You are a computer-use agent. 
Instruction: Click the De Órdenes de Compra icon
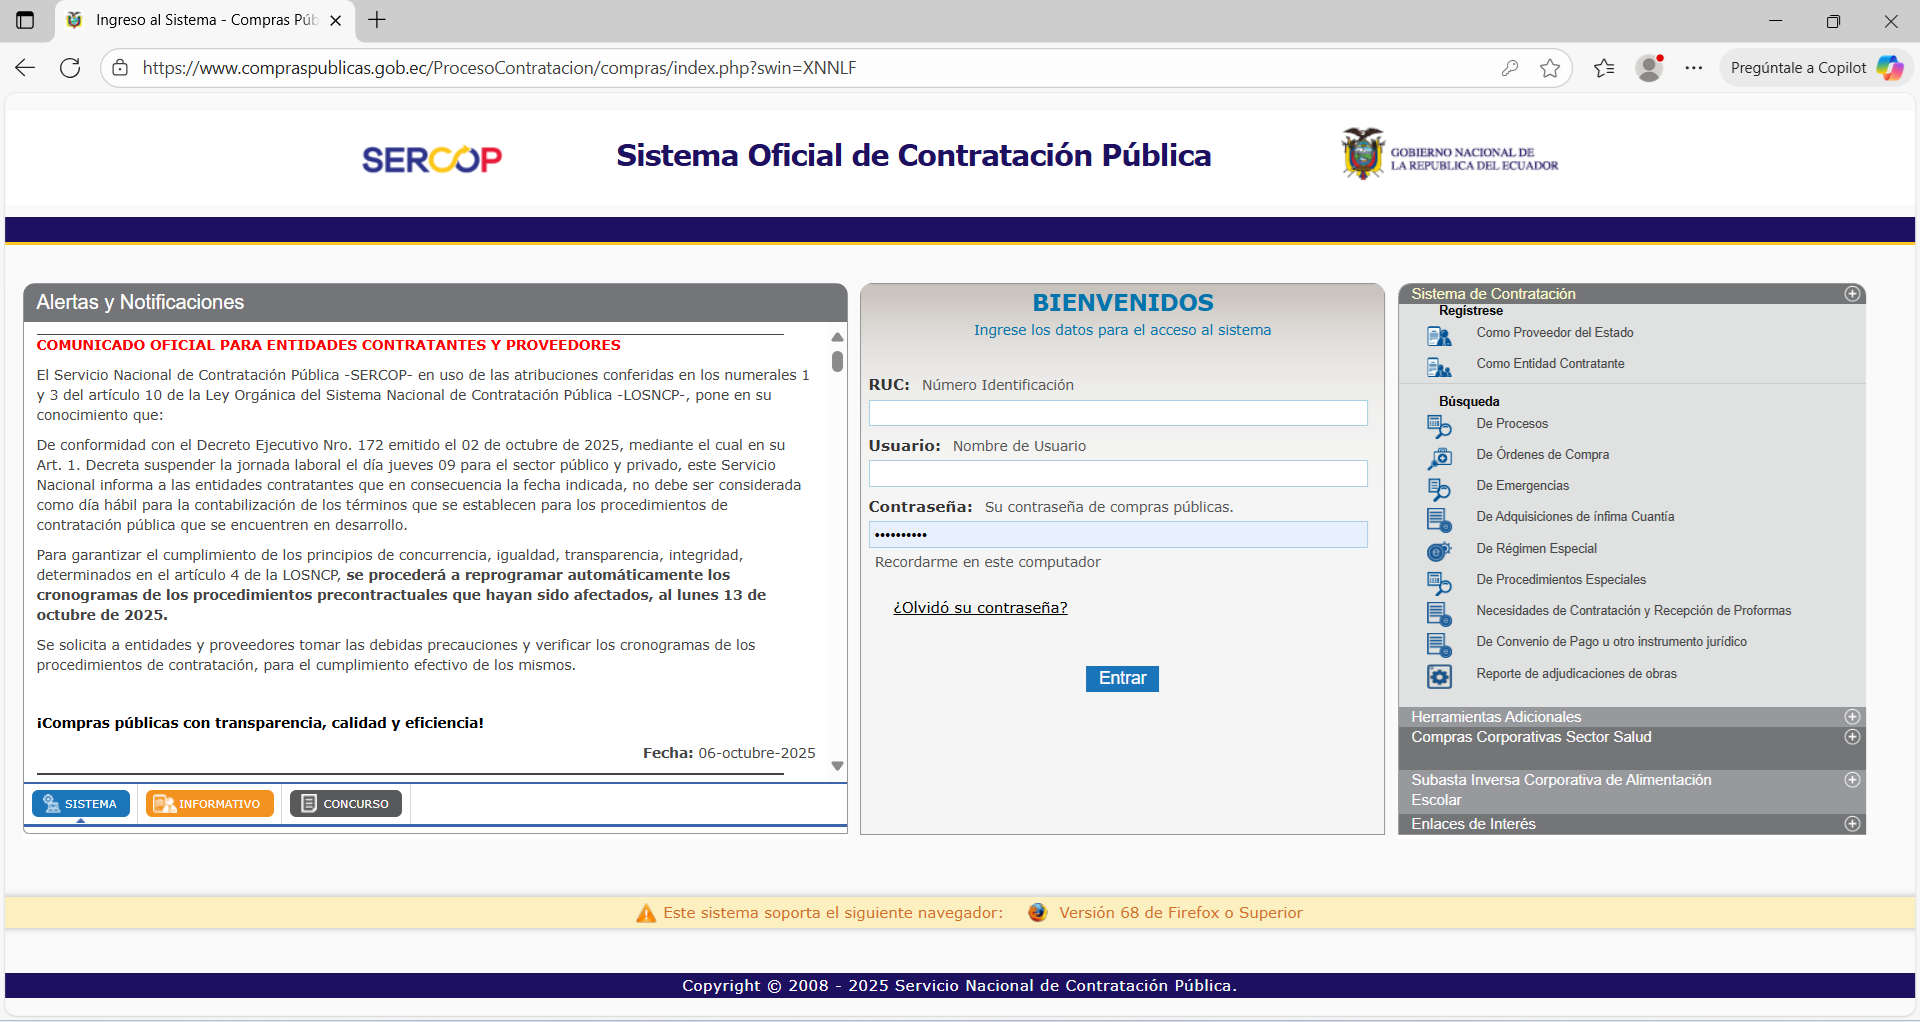tap(1438, 457)
